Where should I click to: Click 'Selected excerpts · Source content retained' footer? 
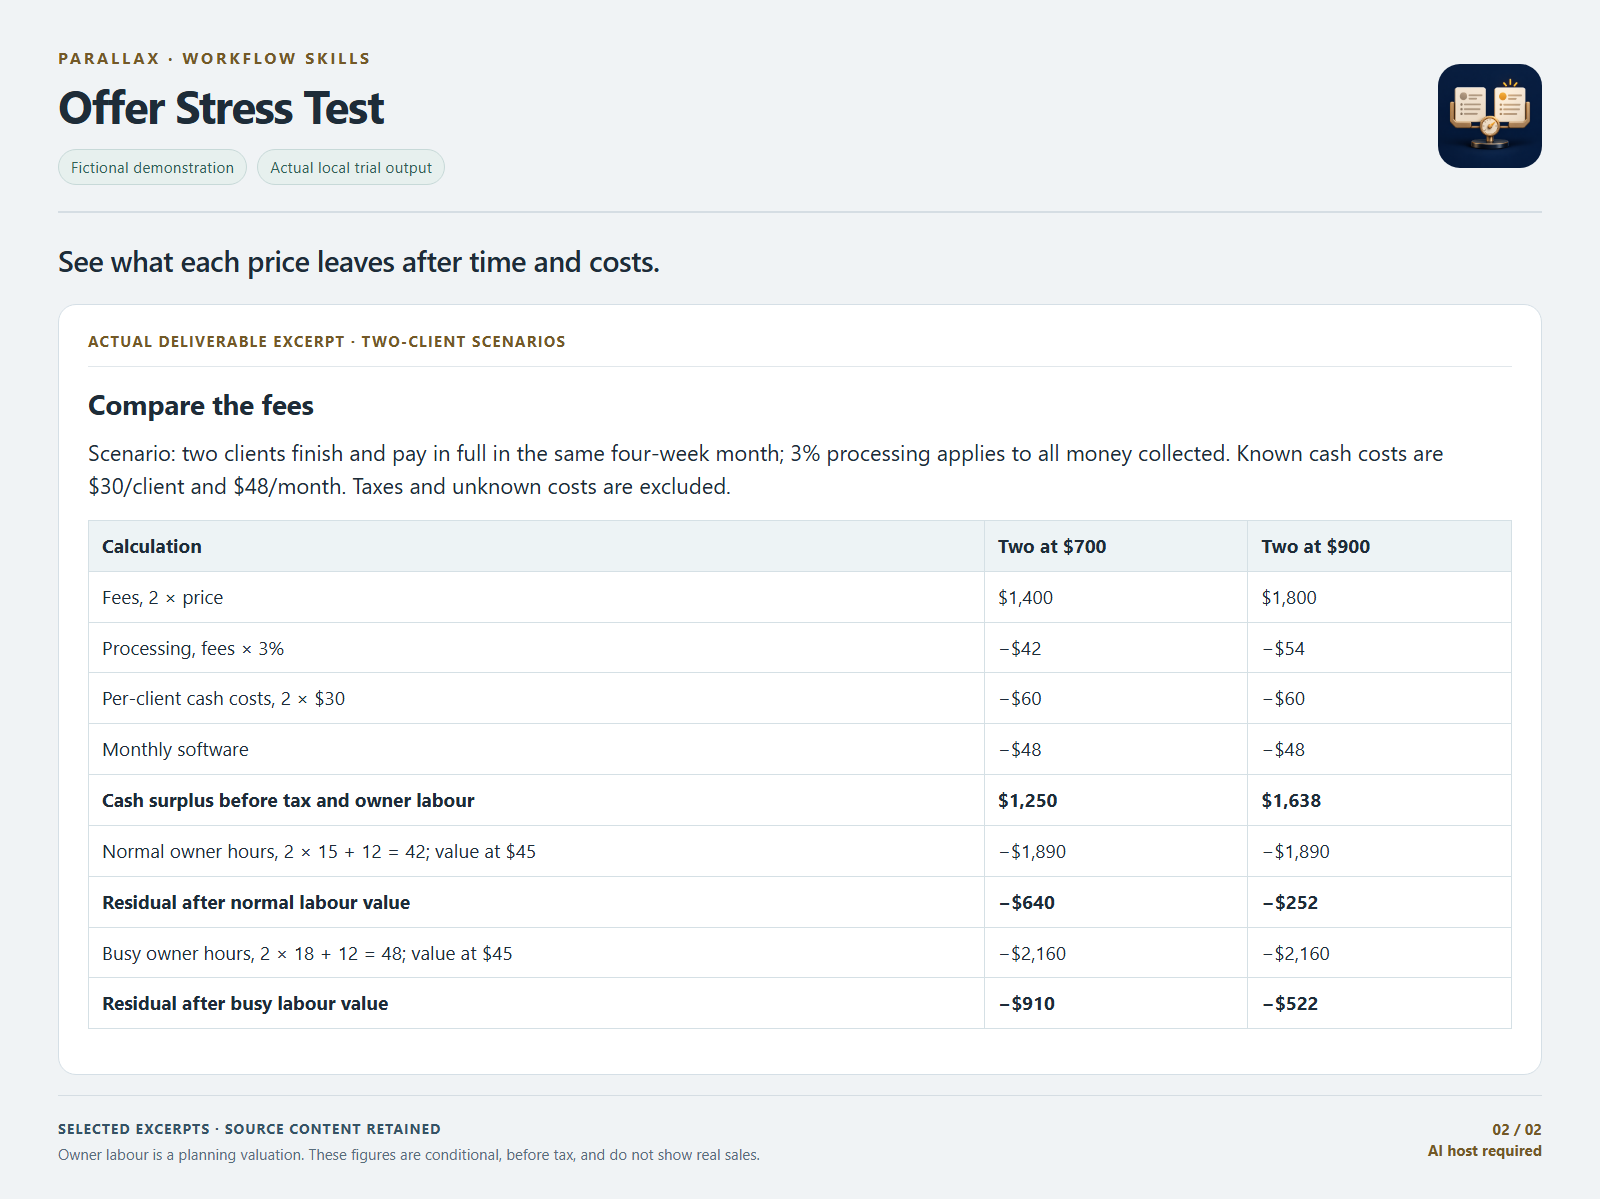(x=249, y=1128)
